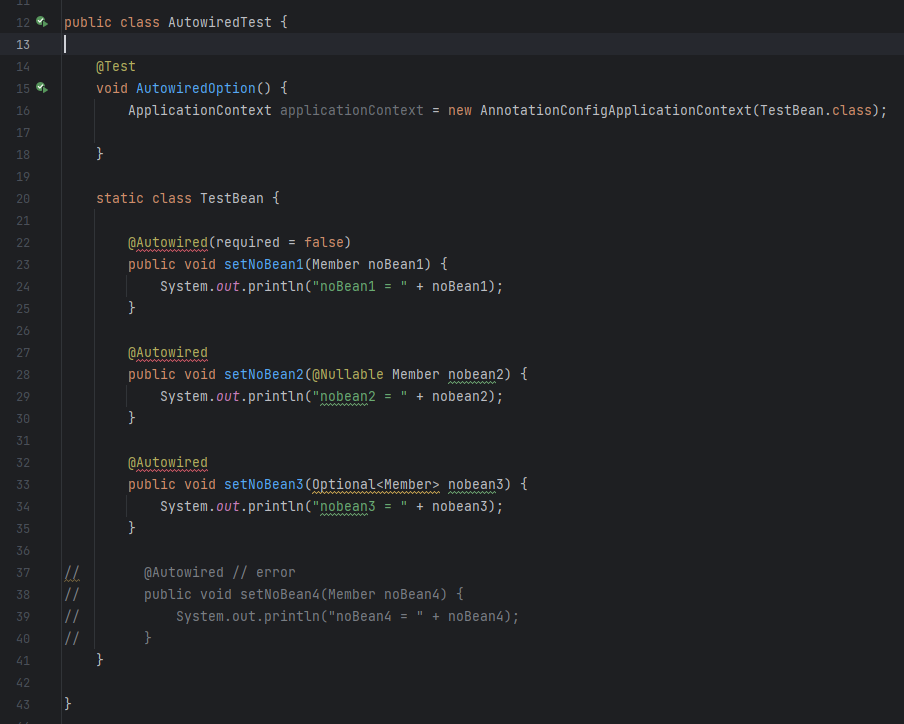Screen dimensions: 904x724
Task: Click line number 43 in the gutter
Action: click(23, 705)
